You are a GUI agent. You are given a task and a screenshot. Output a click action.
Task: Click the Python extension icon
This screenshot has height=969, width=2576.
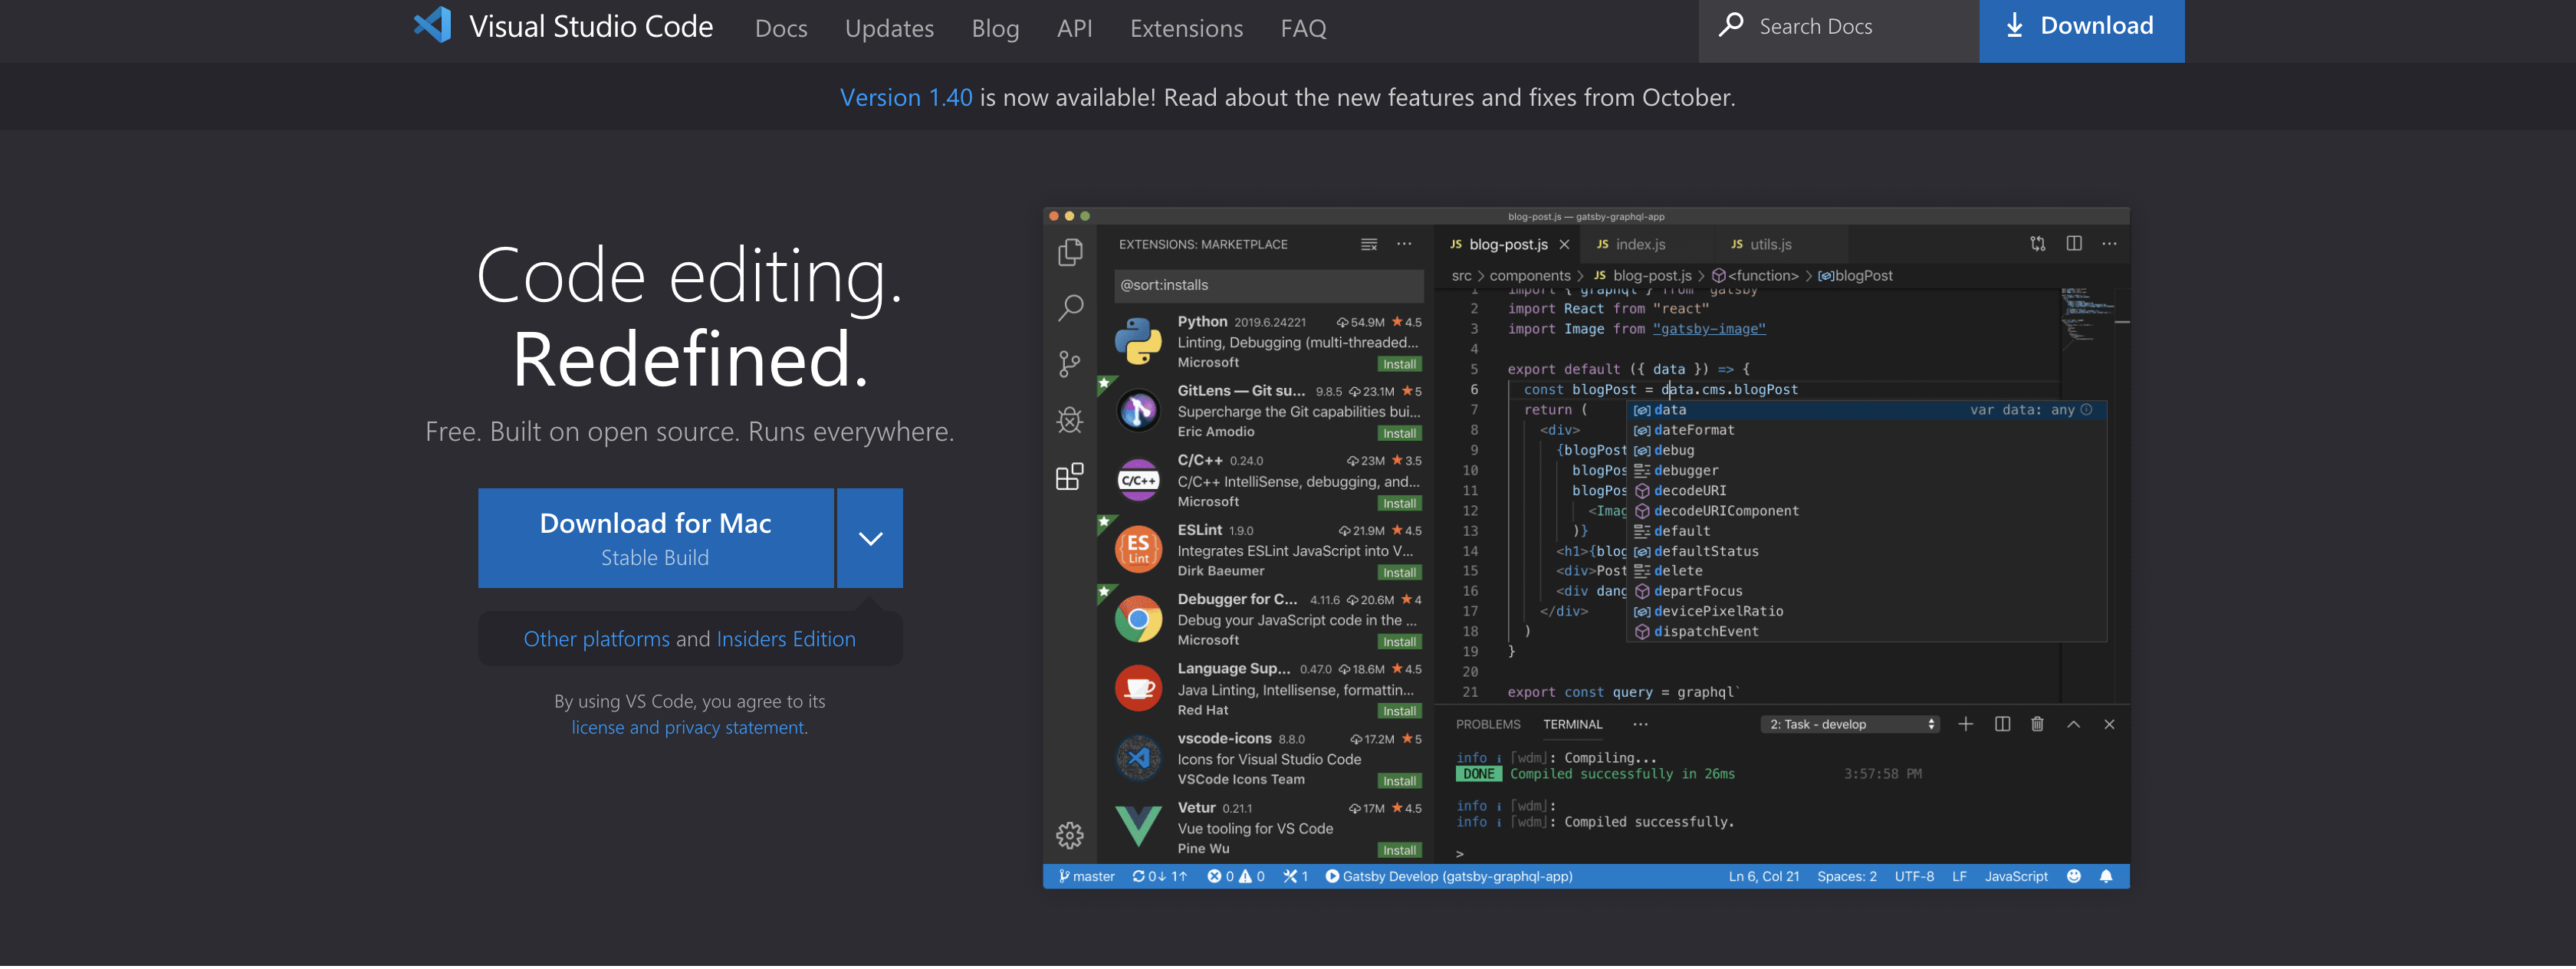tap(1138, 342)
